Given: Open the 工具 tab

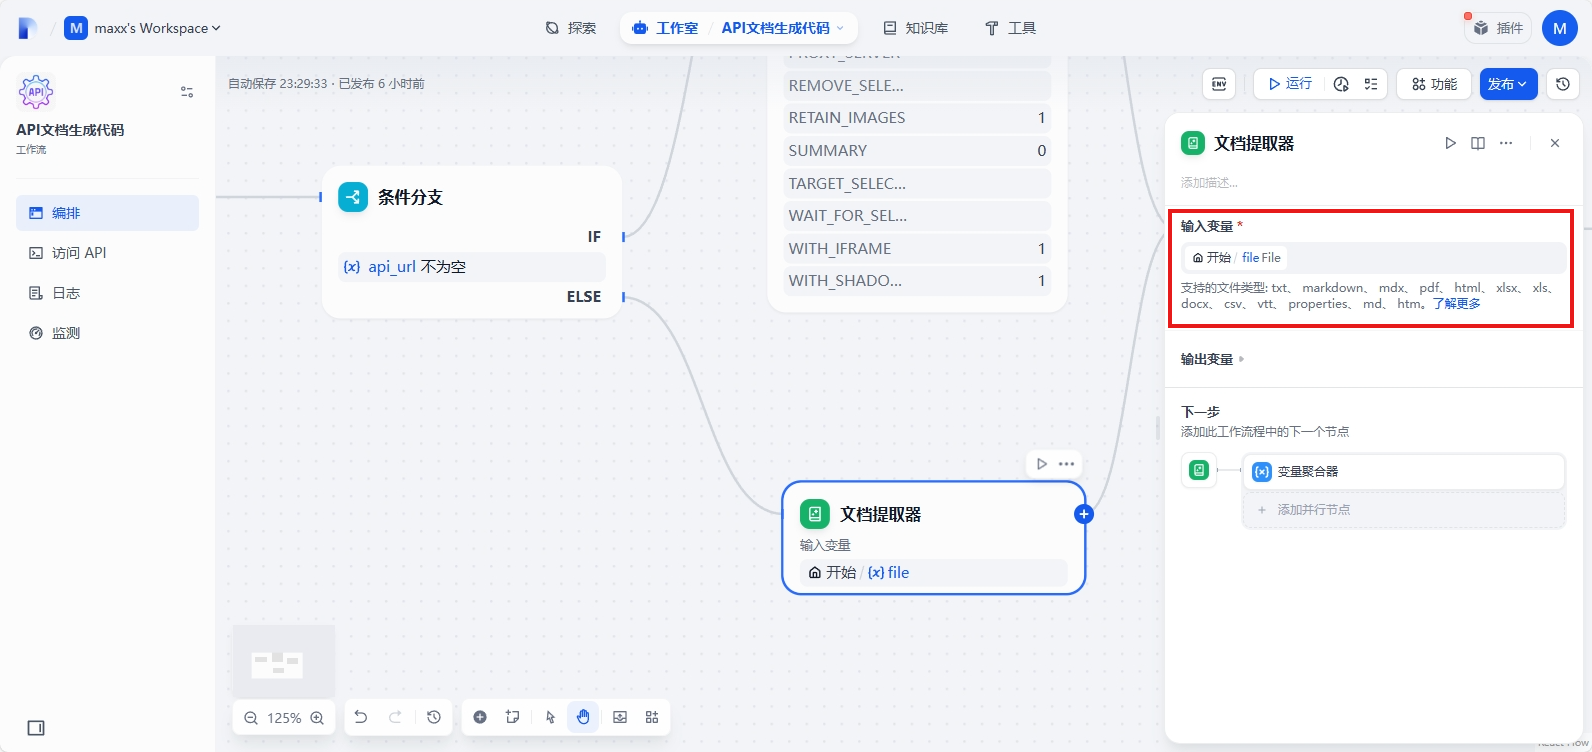Looking at the screenshot, I should coord(1010,28).
